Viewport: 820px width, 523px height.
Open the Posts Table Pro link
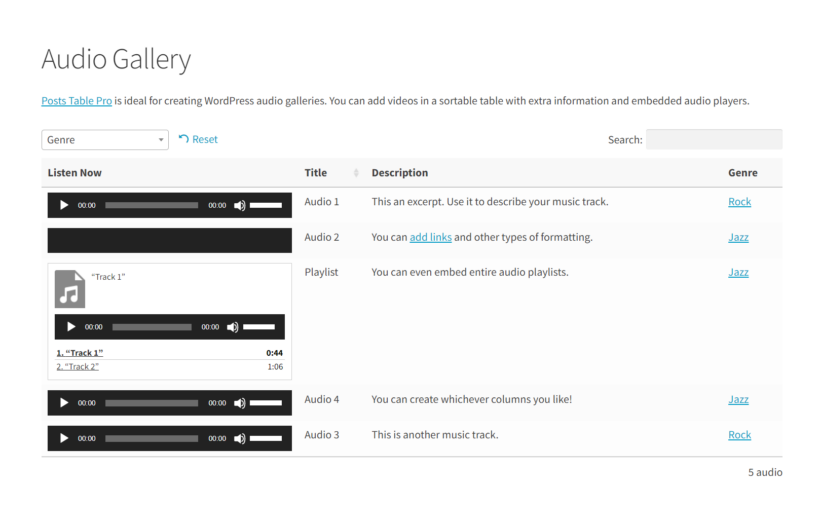(x=76, y=101)
